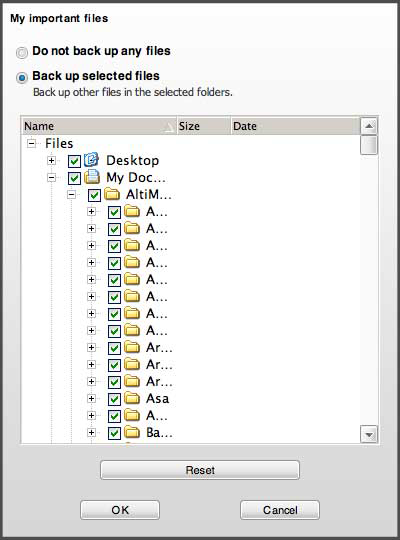Viewport: 400px width, 540px height.
Task: Uncheck the My Doc... checkbox
Action: pos(74,178)
